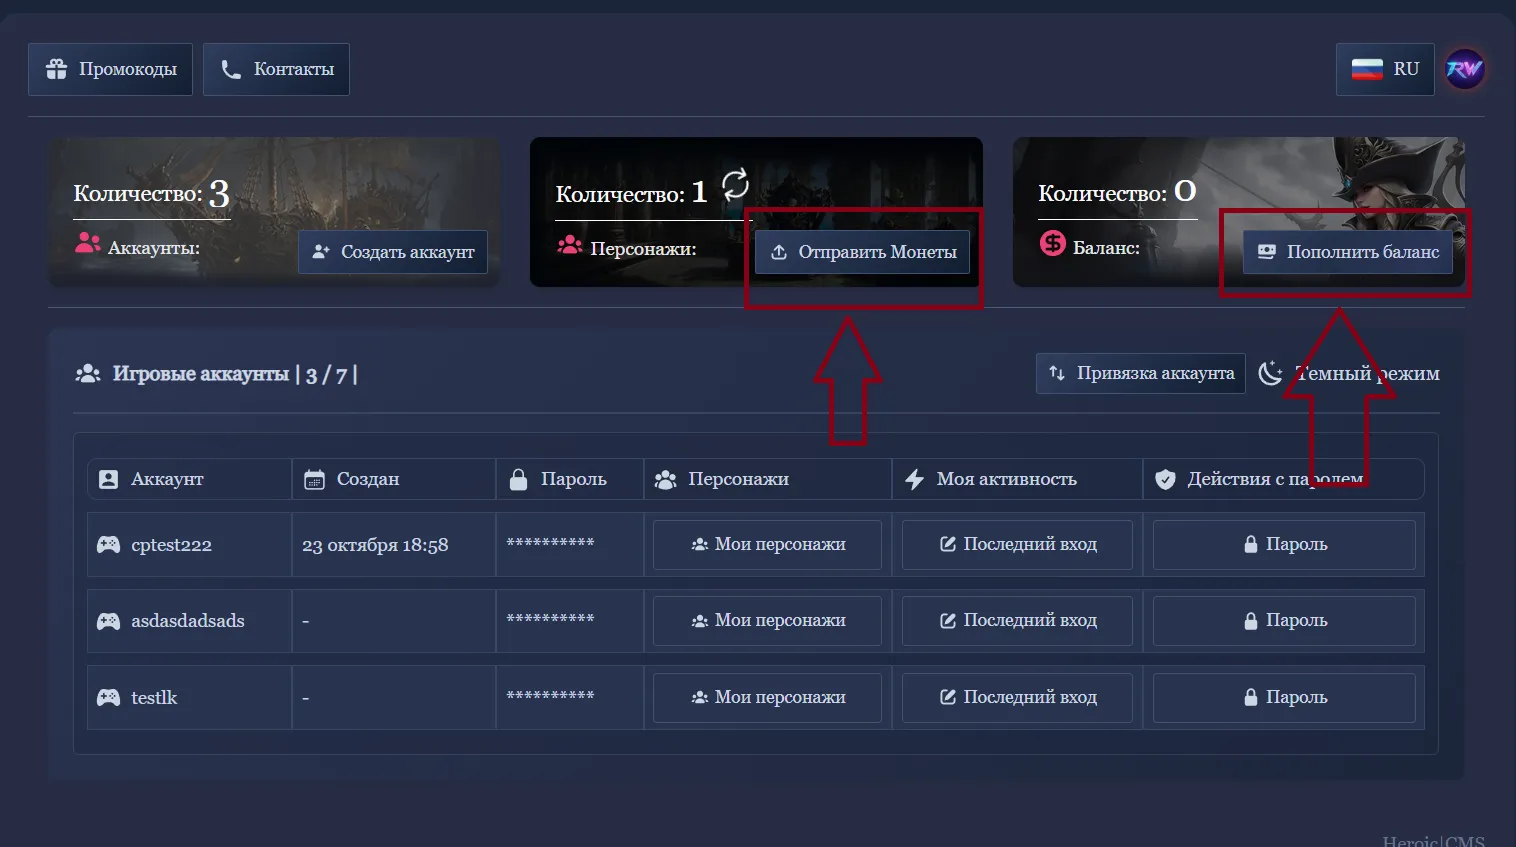This screenshot has width=1516, height=847.
Task: View Последний вход for cptest222 account
Action: [1017, 545]
